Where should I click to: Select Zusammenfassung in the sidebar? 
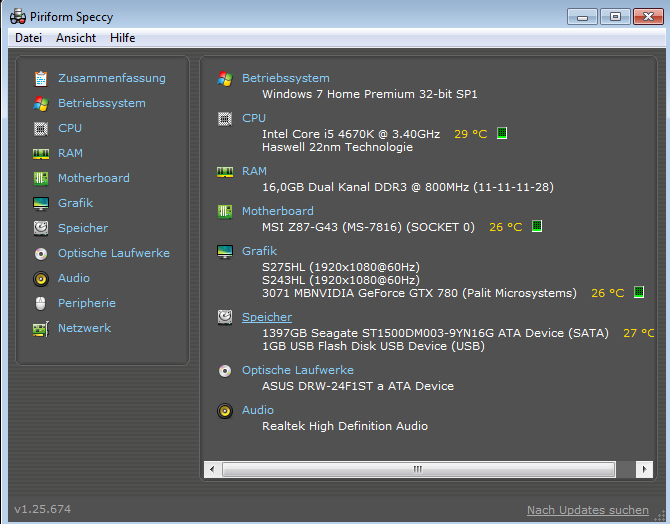click(112, 78)
